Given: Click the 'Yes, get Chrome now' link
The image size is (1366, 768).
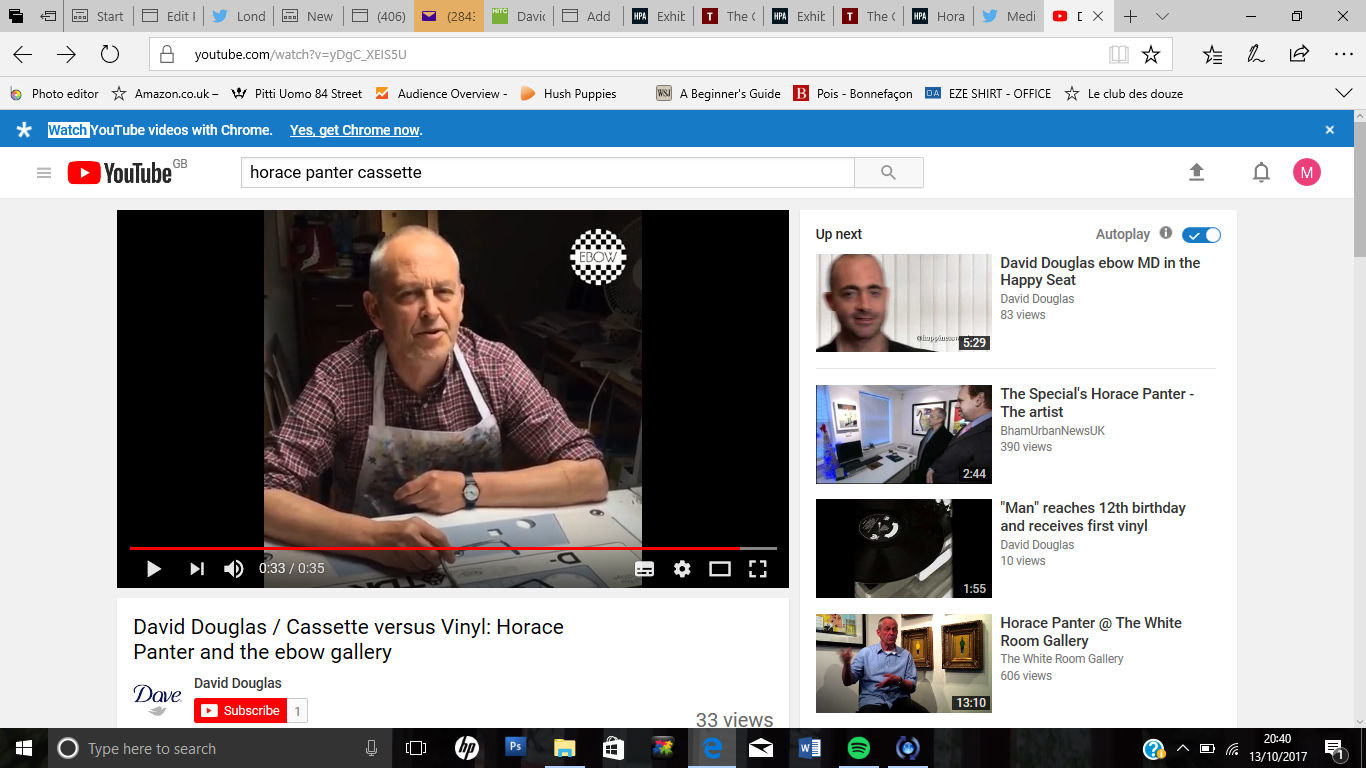Looking at the screenshot, I should tap(355, 130).
